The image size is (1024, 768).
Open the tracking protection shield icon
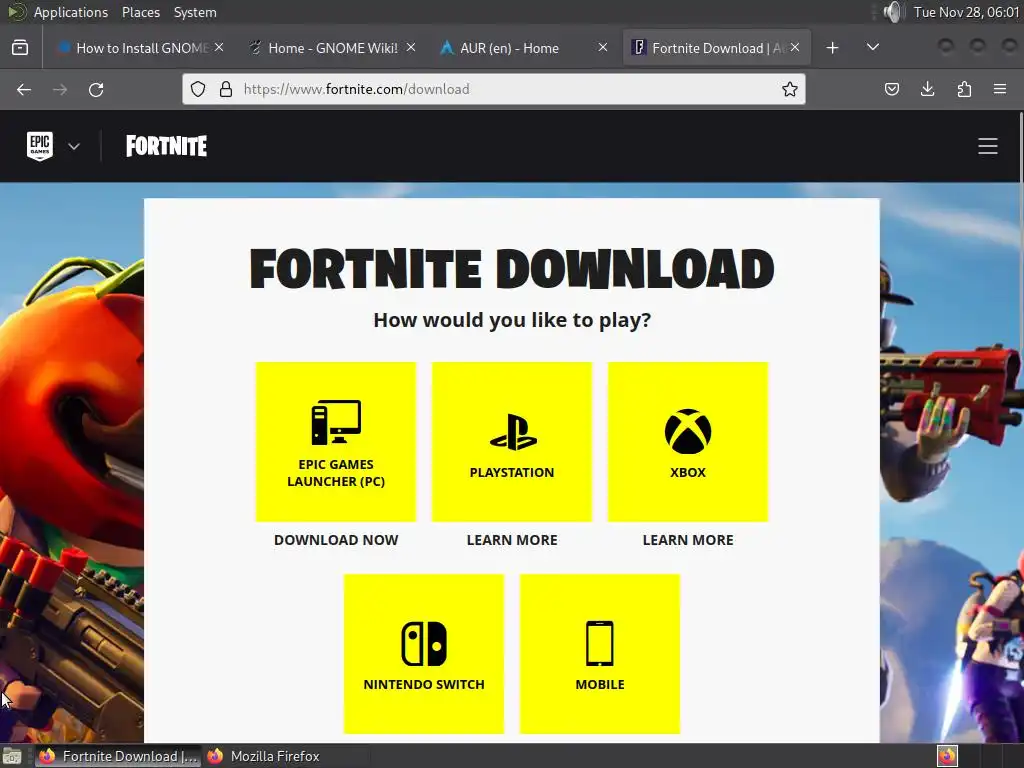click(x=198, y=89)
